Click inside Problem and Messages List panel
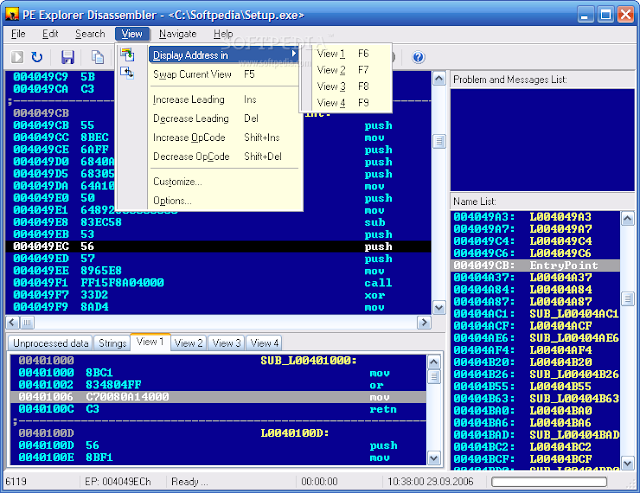Viewport: 640px width, 493px height. 542,140
